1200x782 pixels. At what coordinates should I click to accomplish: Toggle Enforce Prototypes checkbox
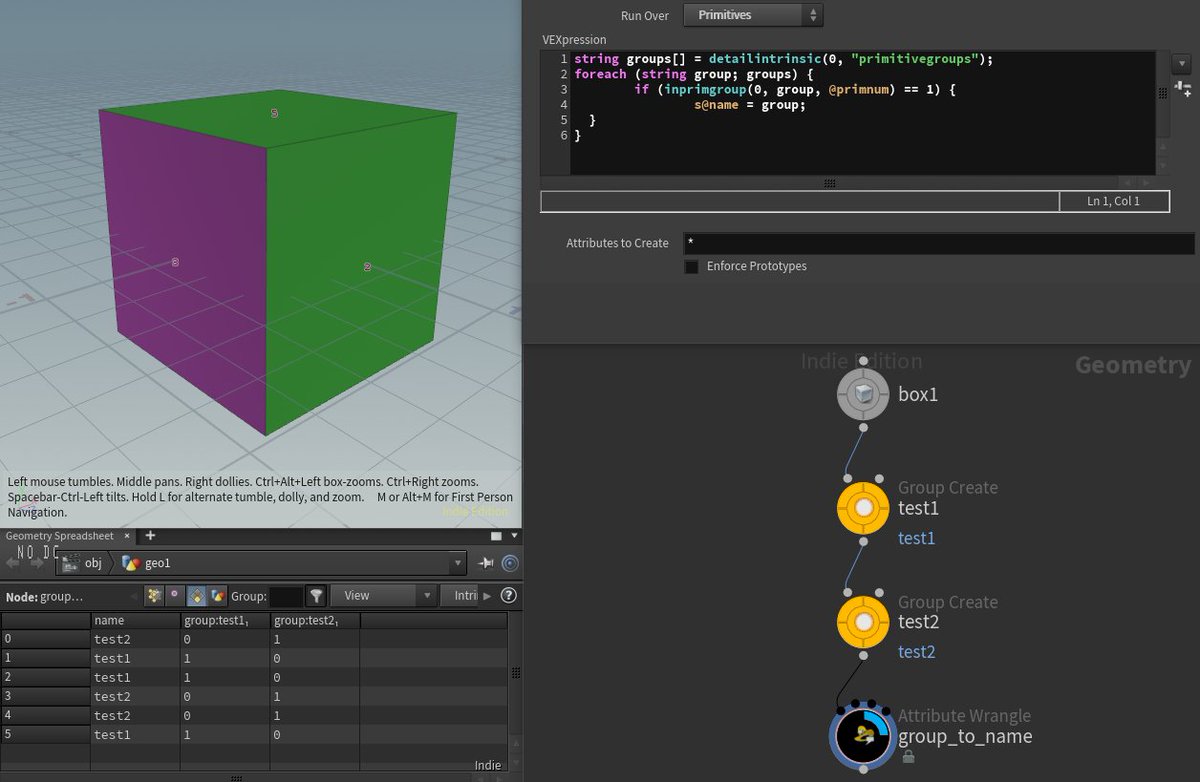691,266
